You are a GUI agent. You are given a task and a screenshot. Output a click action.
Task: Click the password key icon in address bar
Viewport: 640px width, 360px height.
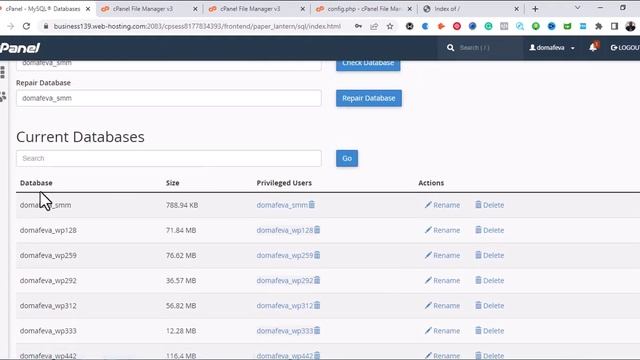pyautogui.click(x=358, y=26)
